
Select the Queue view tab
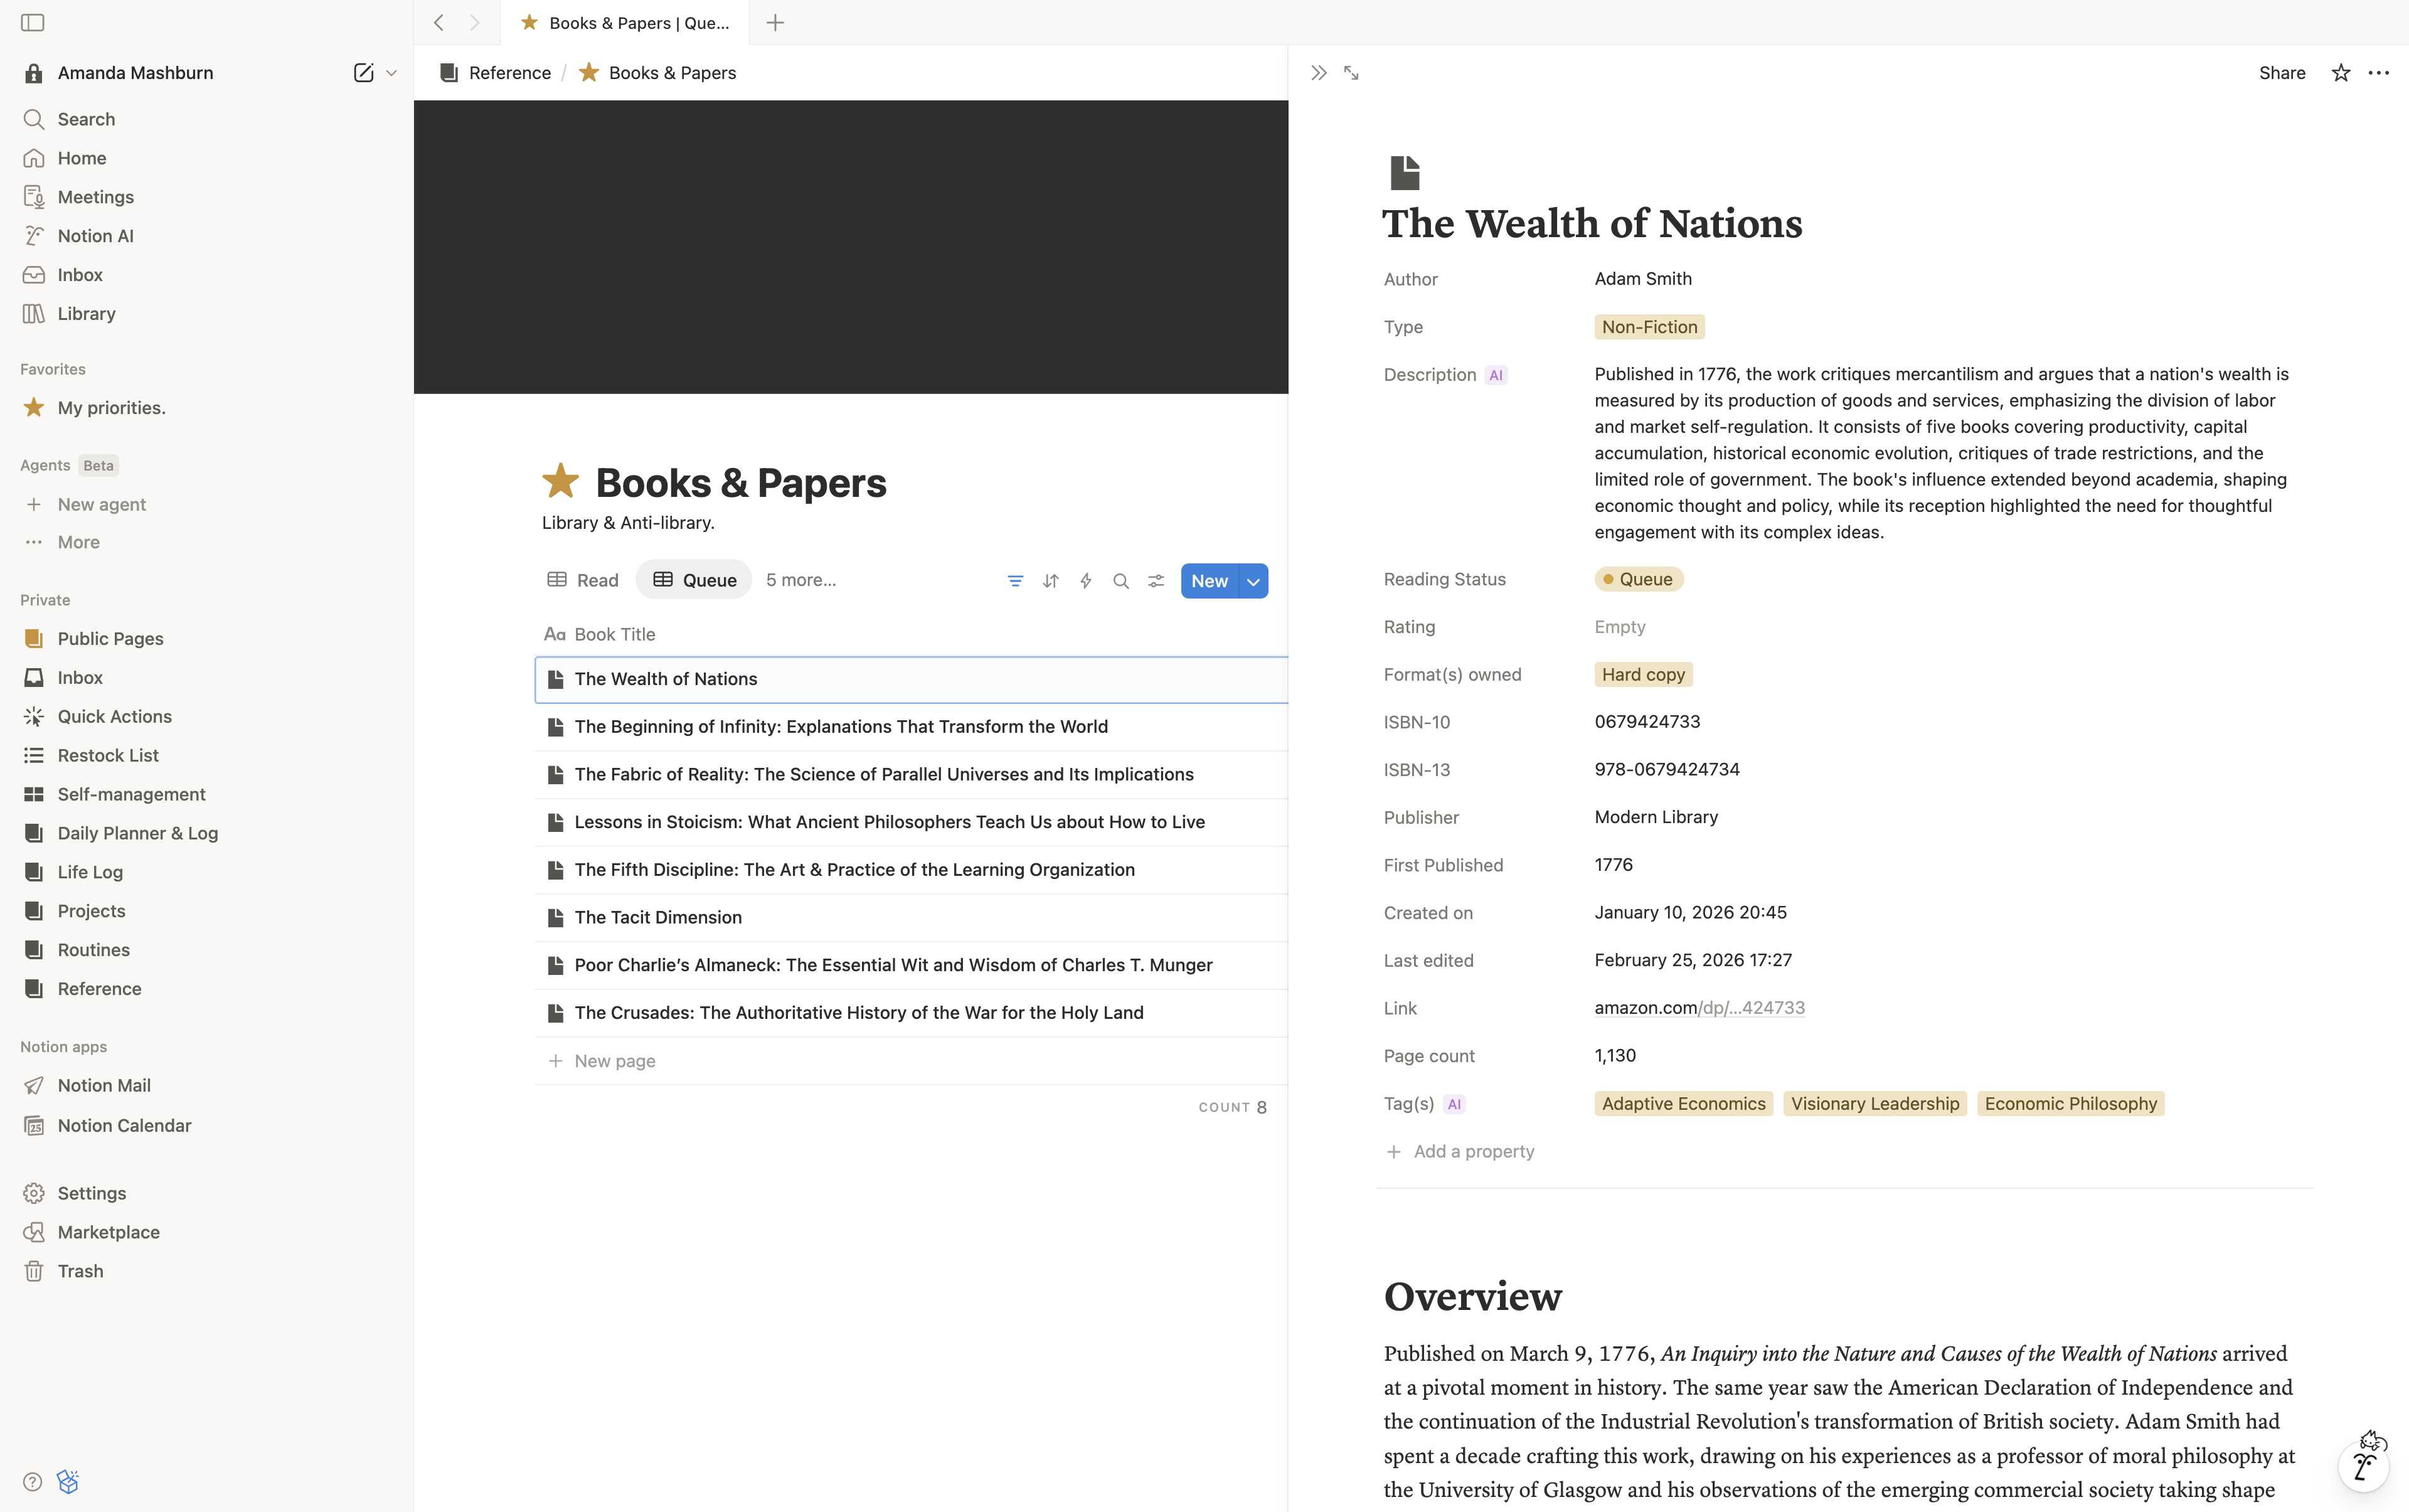point(694,580)
